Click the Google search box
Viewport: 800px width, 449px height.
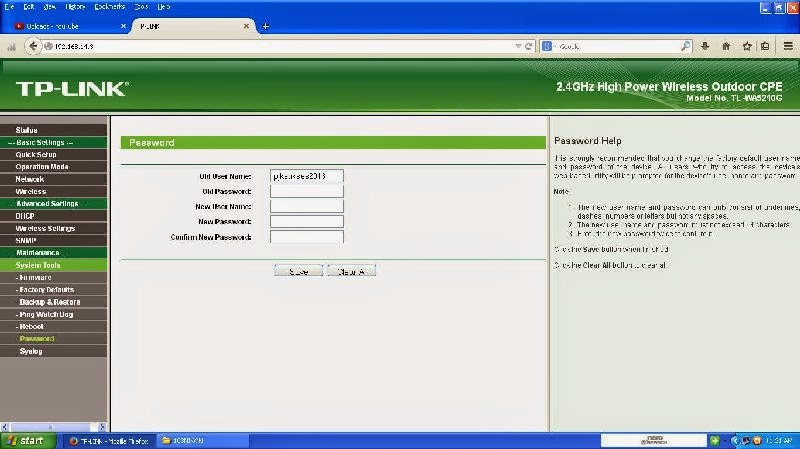click(617, 46)
